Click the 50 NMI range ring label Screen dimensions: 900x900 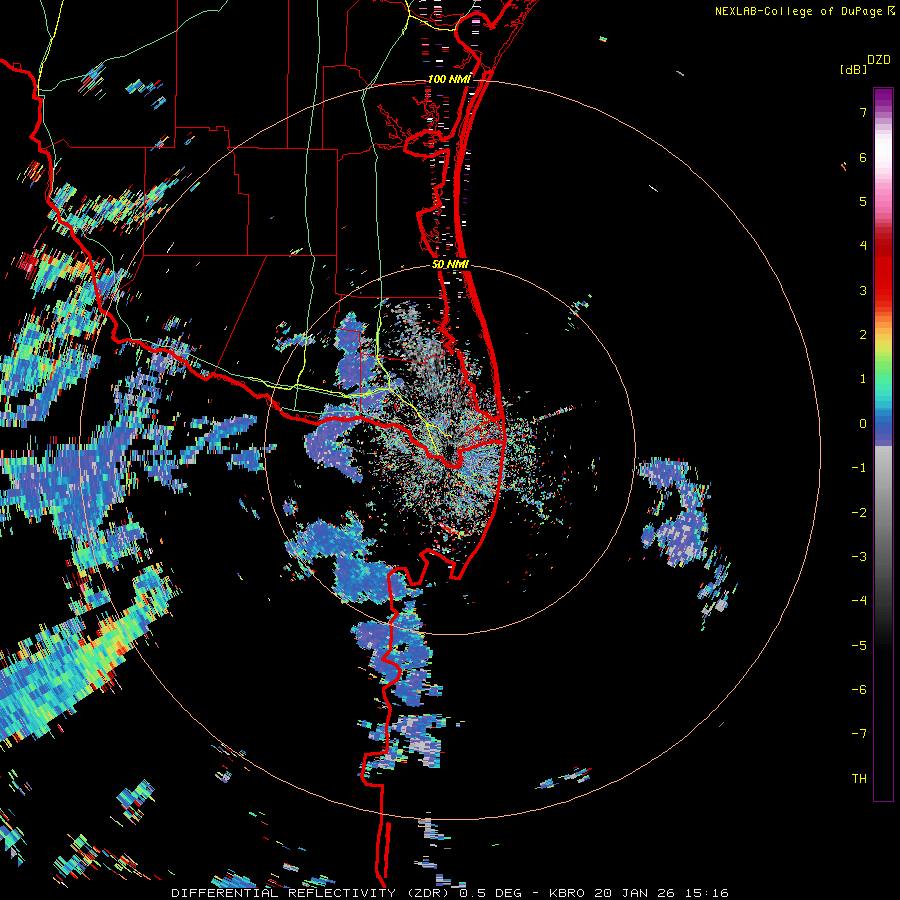[x=450, y=265]
